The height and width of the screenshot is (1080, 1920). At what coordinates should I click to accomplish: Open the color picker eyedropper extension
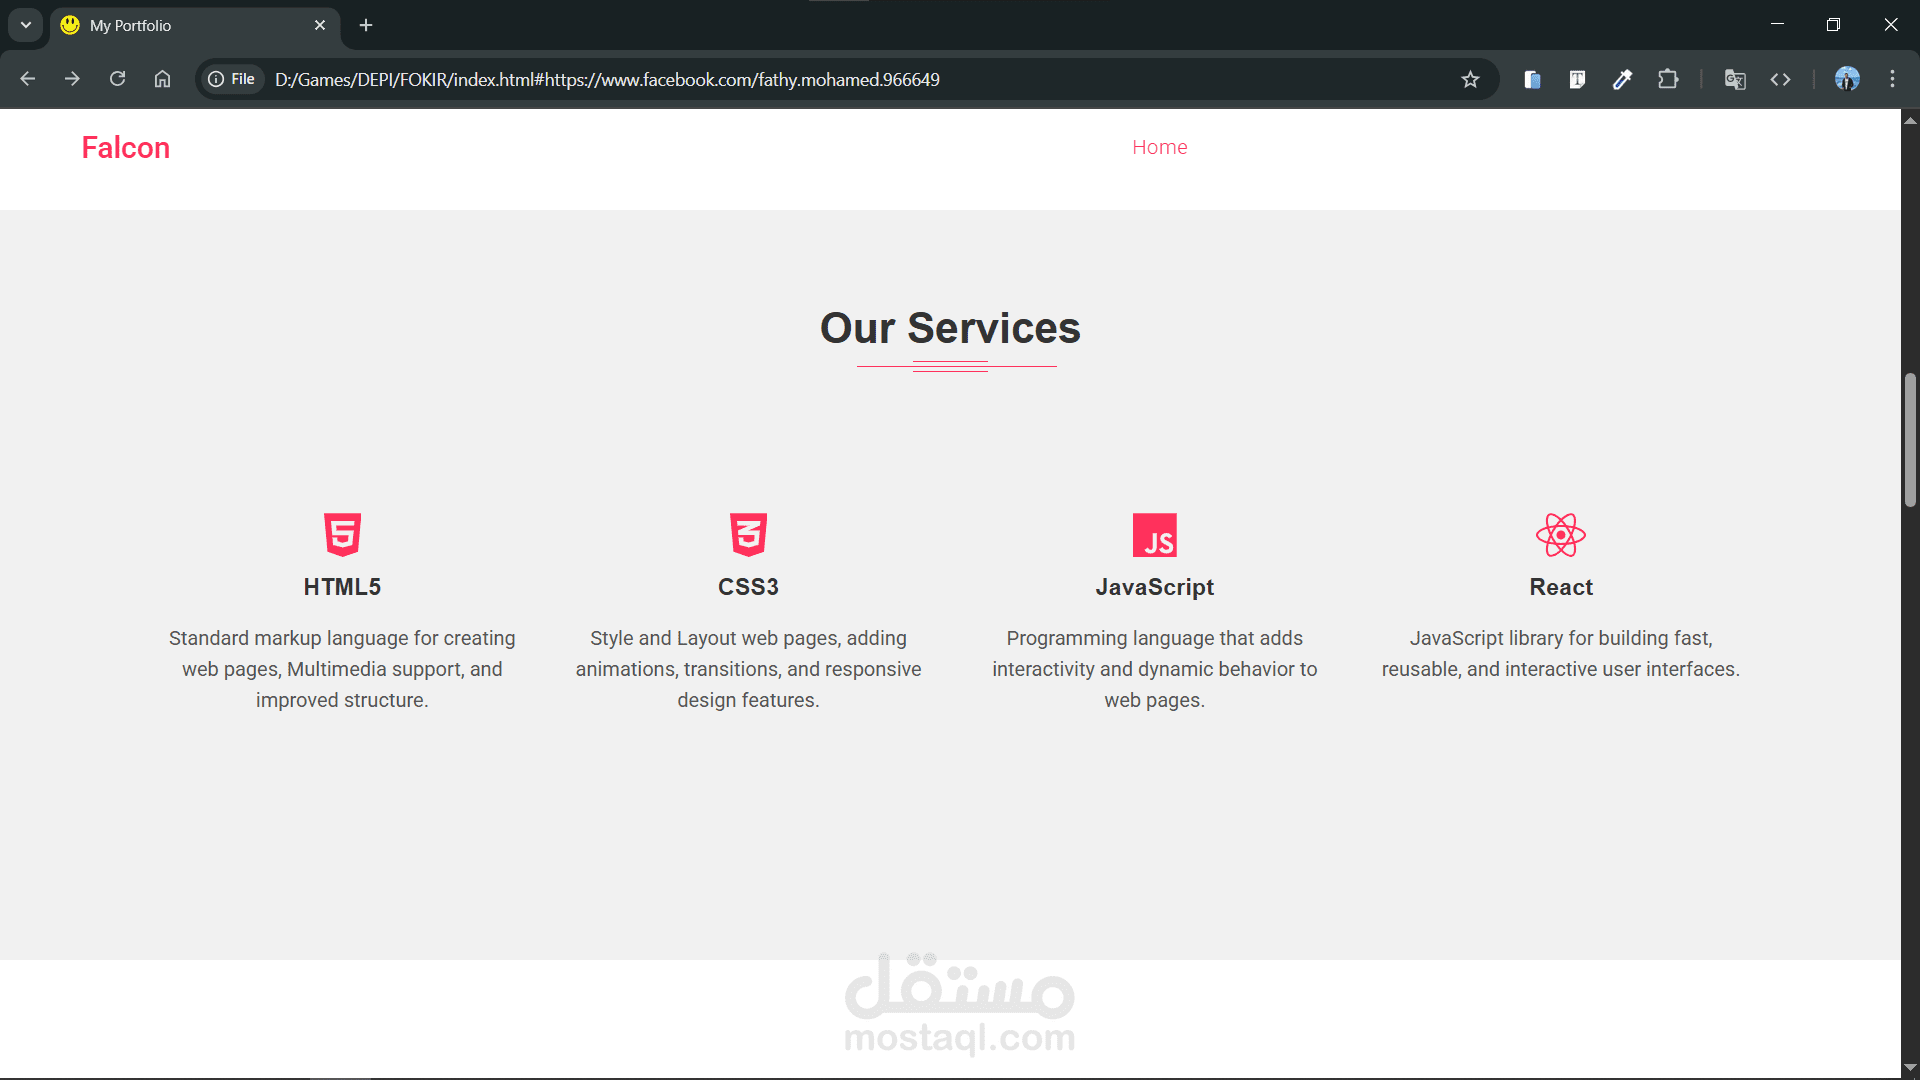[1622, 79]
